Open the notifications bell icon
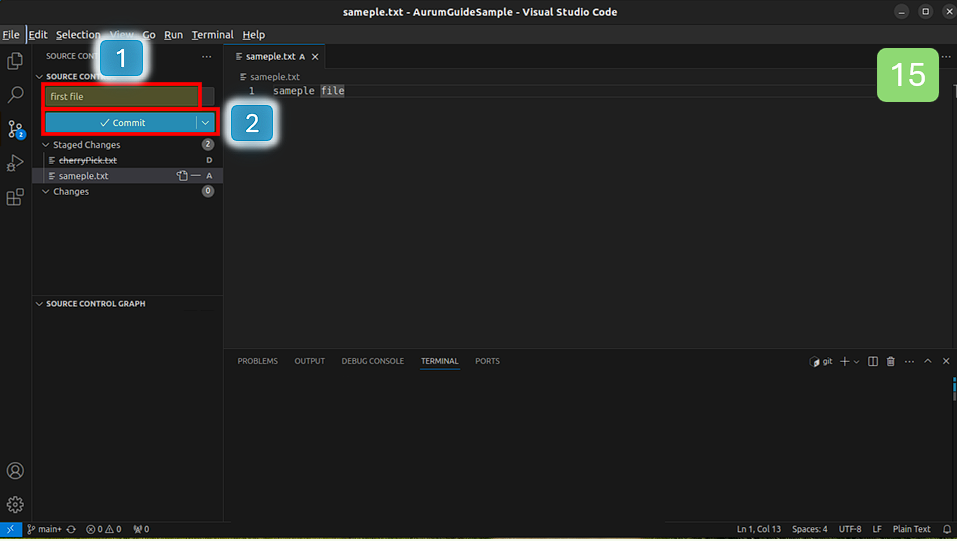This screenshot has width=957, height=541. click(947, 529)
